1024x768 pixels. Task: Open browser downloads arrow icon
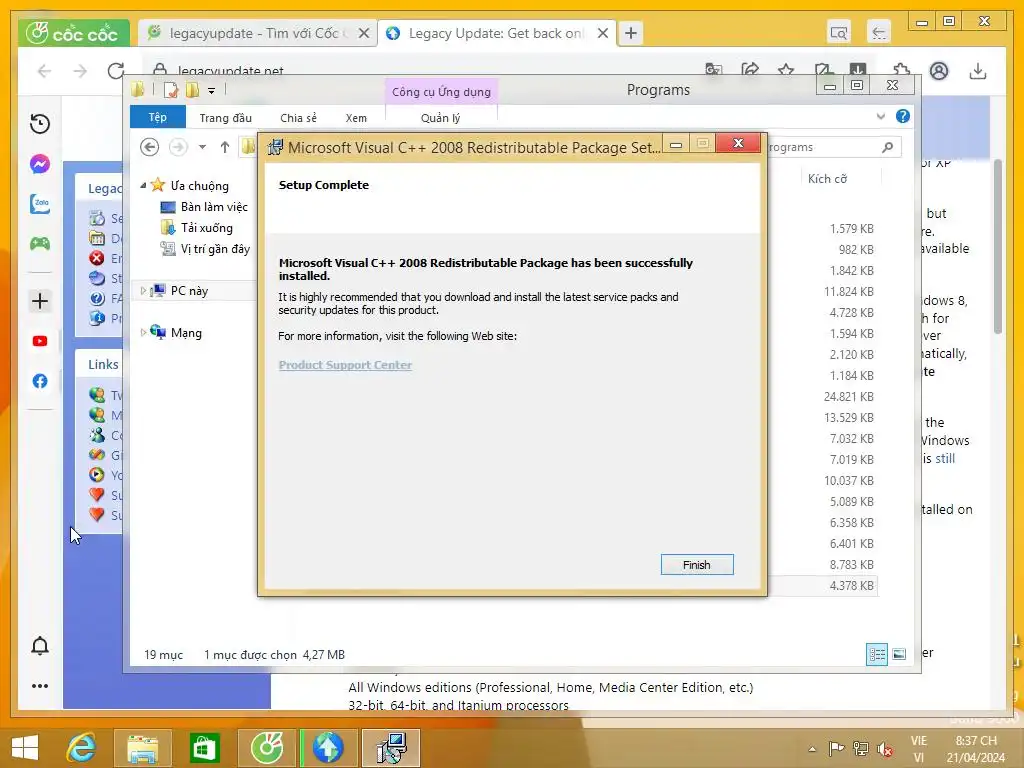click(x=978, y=71)
